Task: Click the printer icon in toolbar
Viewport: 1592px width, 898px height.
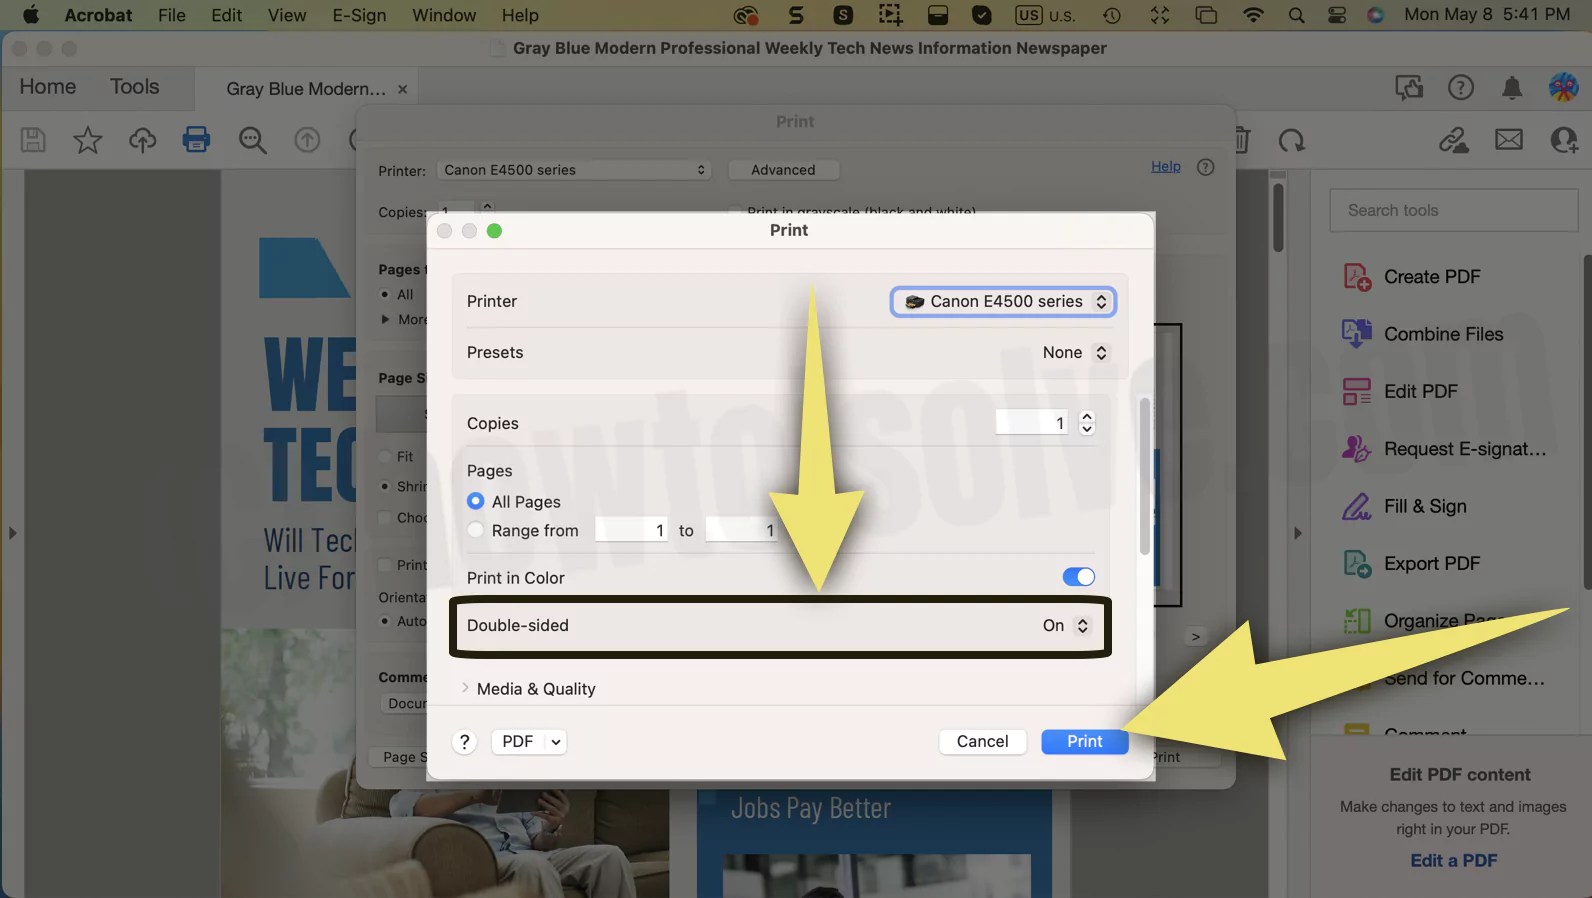Action: coord(196,139)
